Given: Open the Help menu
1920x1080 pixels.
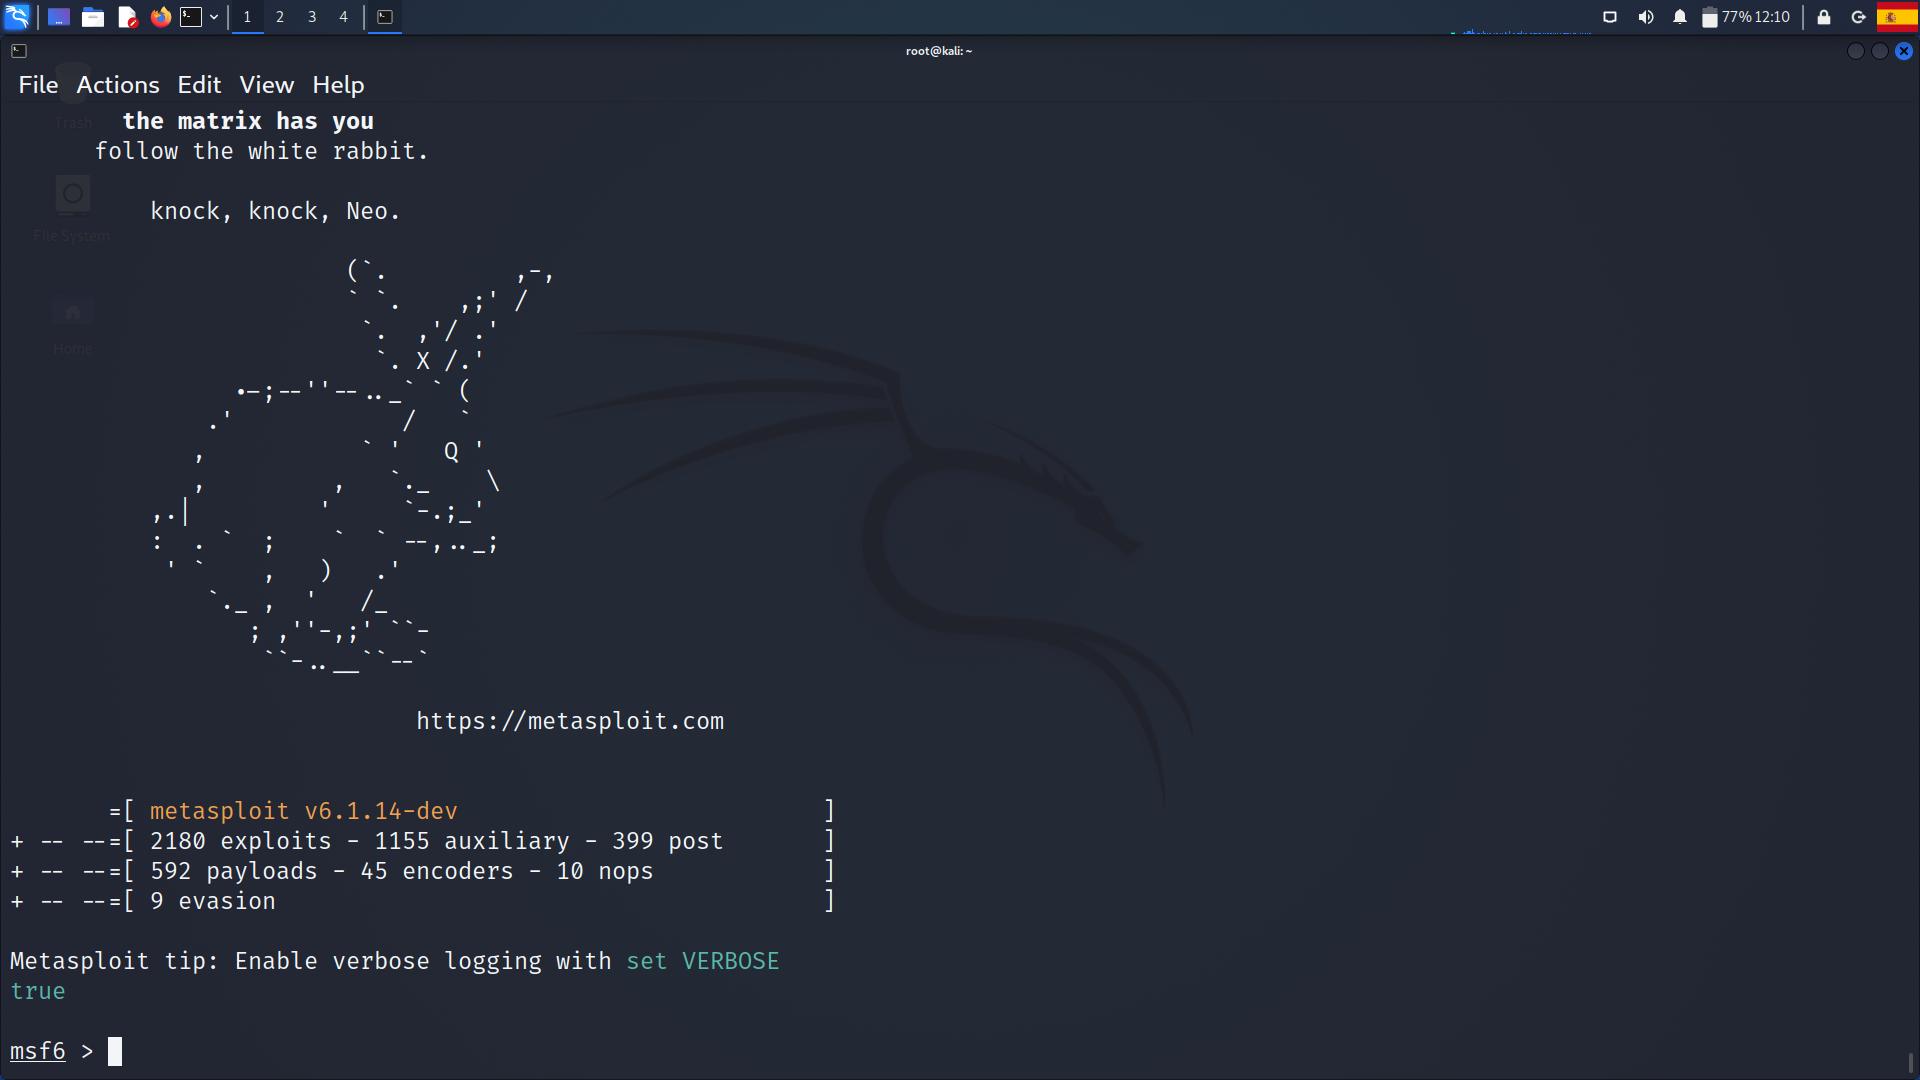Looking at the screenshot, I should tap(338, 85).
